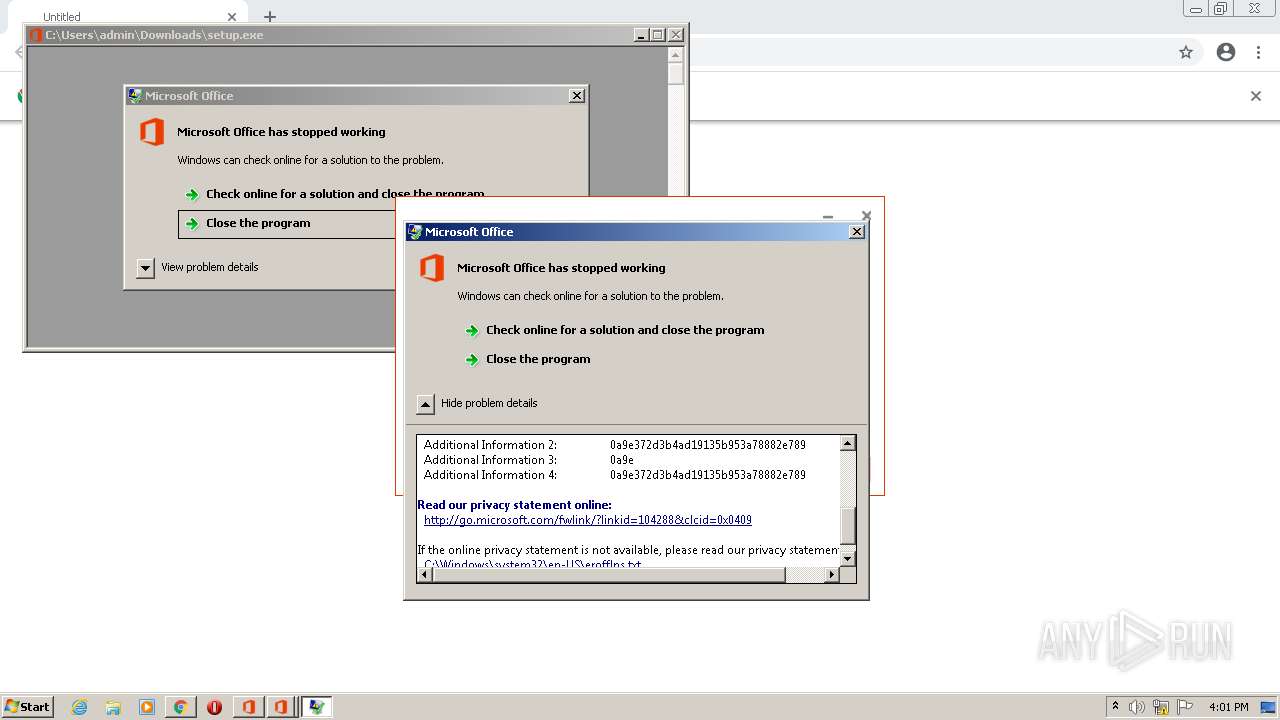The height and width of the screenshot is (720, 1280).
Task: Bookmark this page with the star icon
Action: pos(1186,52)
